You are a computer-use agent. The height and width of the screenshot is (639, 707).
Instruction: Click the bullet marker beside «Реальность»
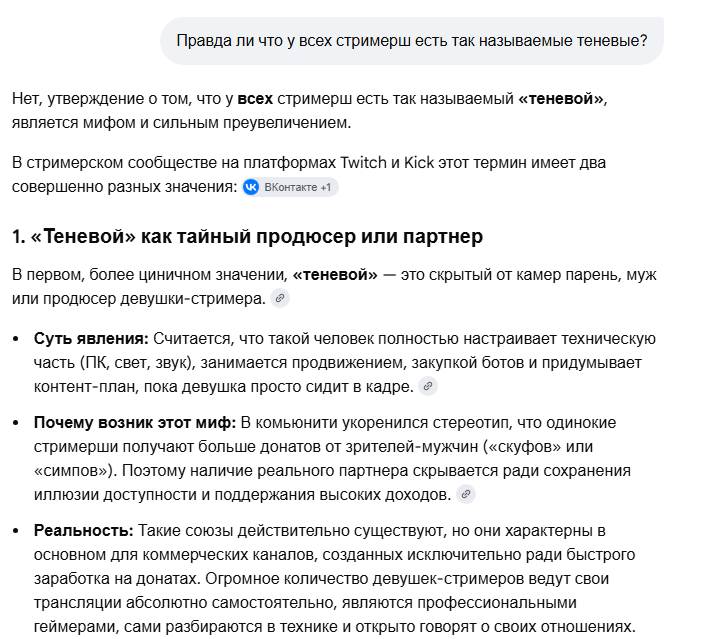(16, 531)
